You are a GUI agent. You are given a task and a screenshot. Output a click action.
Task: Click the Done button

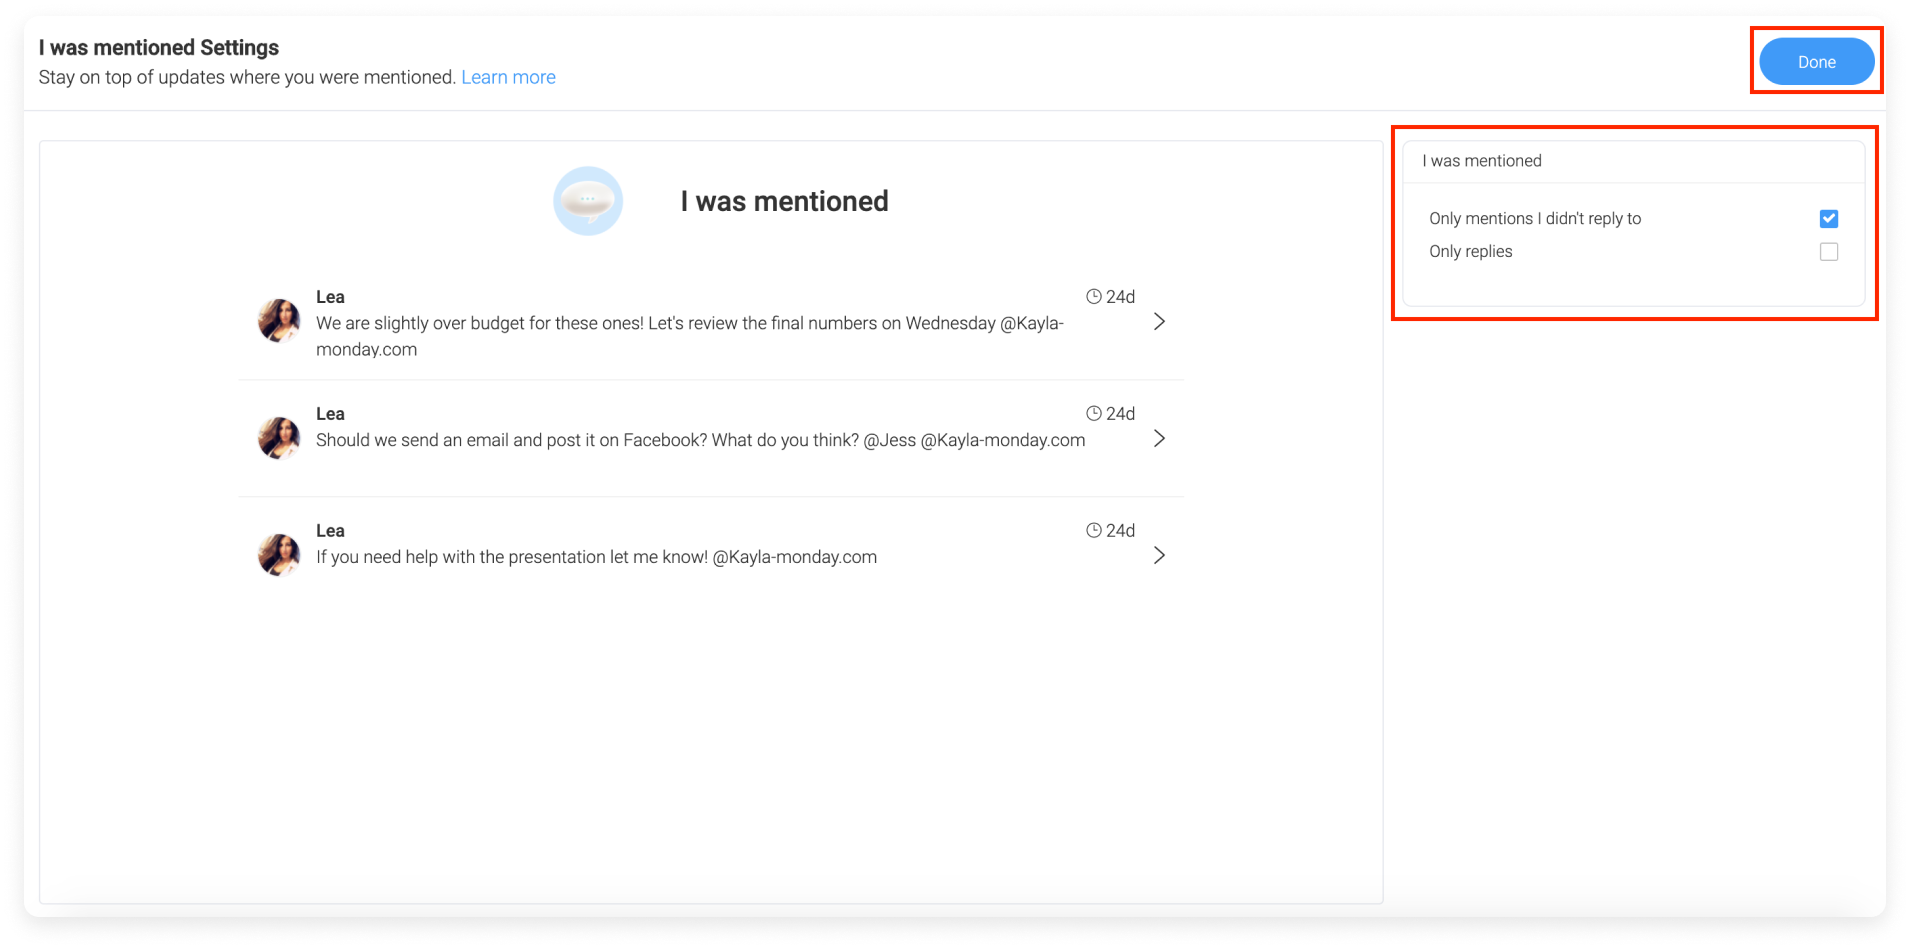tap(1816, 62)
